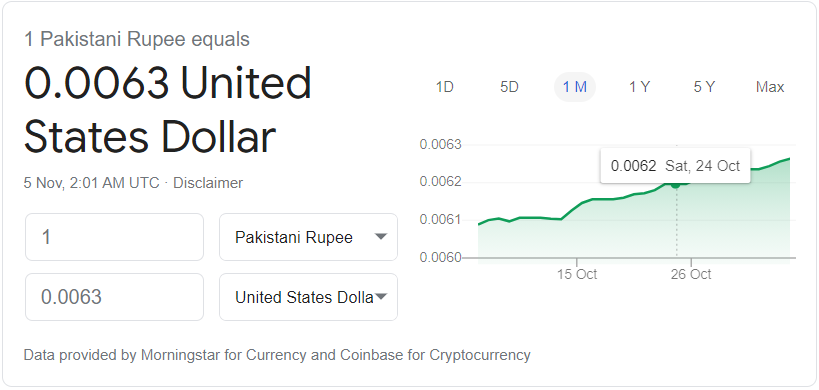Focus the Pakistani Rupee amount field

(114, 237)
